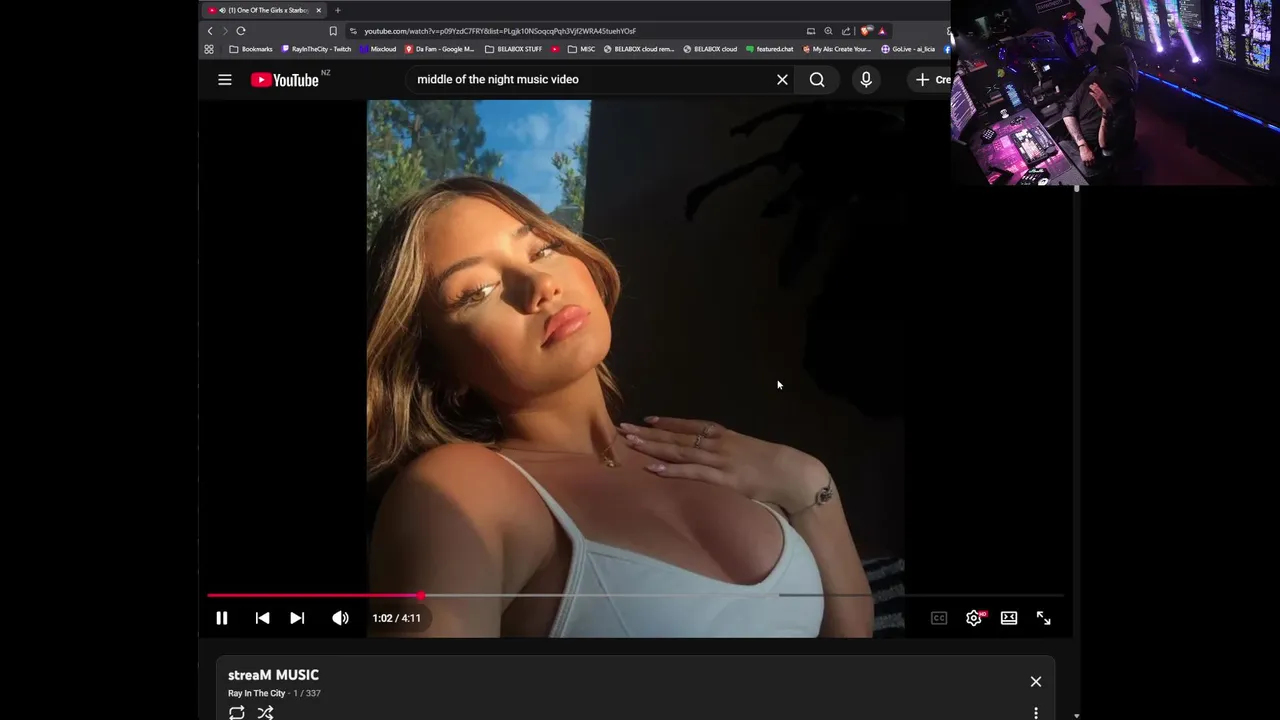
Task: Open the RayInTheCity - Twitch bookmark
Action: (x=317, y=49)
